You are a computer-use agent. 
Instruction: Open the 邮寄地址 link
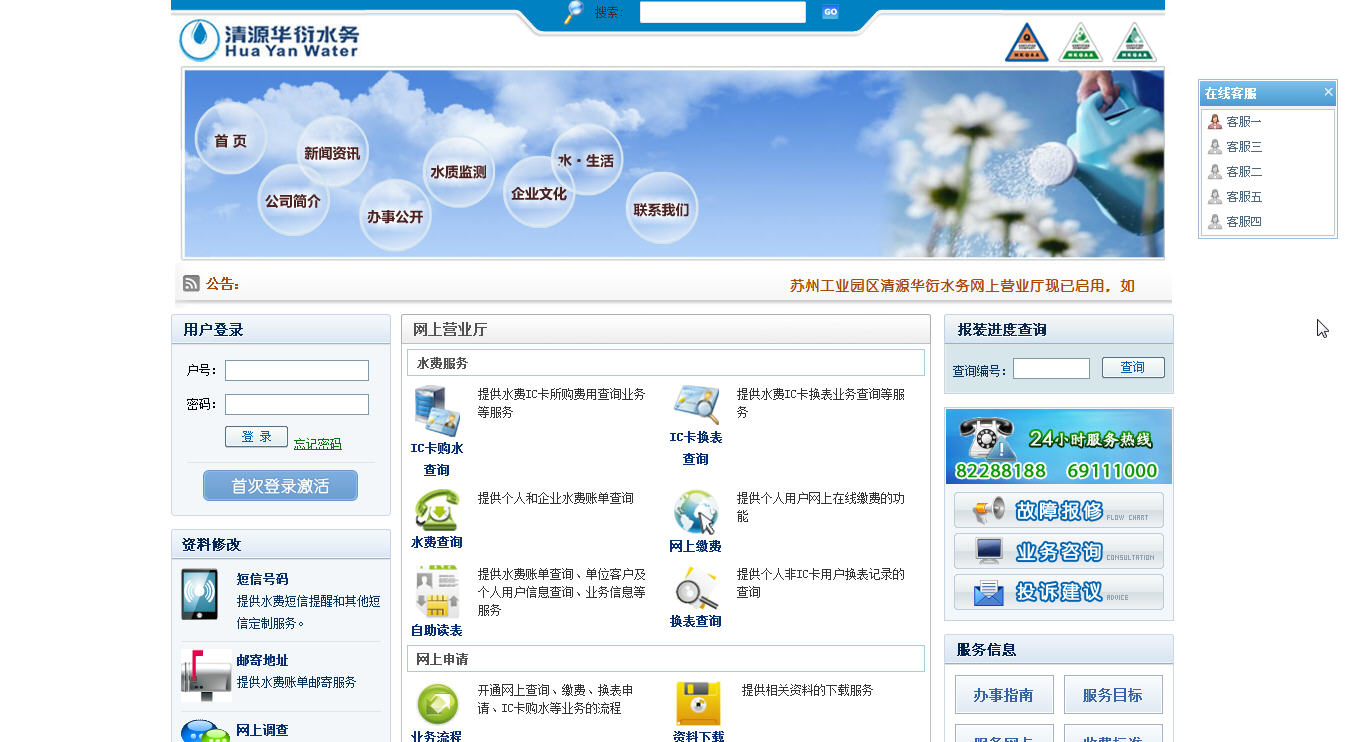click(262, 660)
